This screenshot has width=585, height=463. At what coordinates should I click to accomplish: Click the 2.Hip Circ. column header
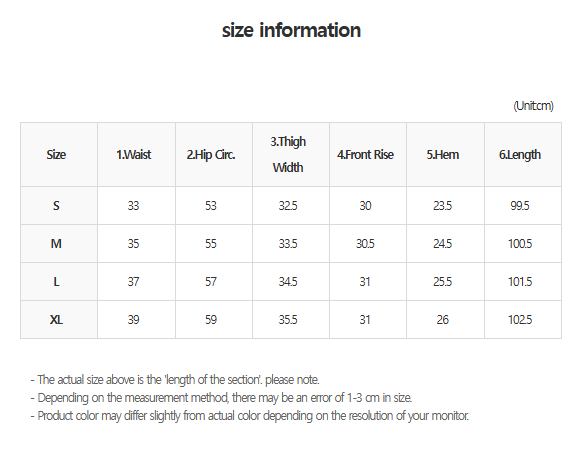click(x=211, y=155)
